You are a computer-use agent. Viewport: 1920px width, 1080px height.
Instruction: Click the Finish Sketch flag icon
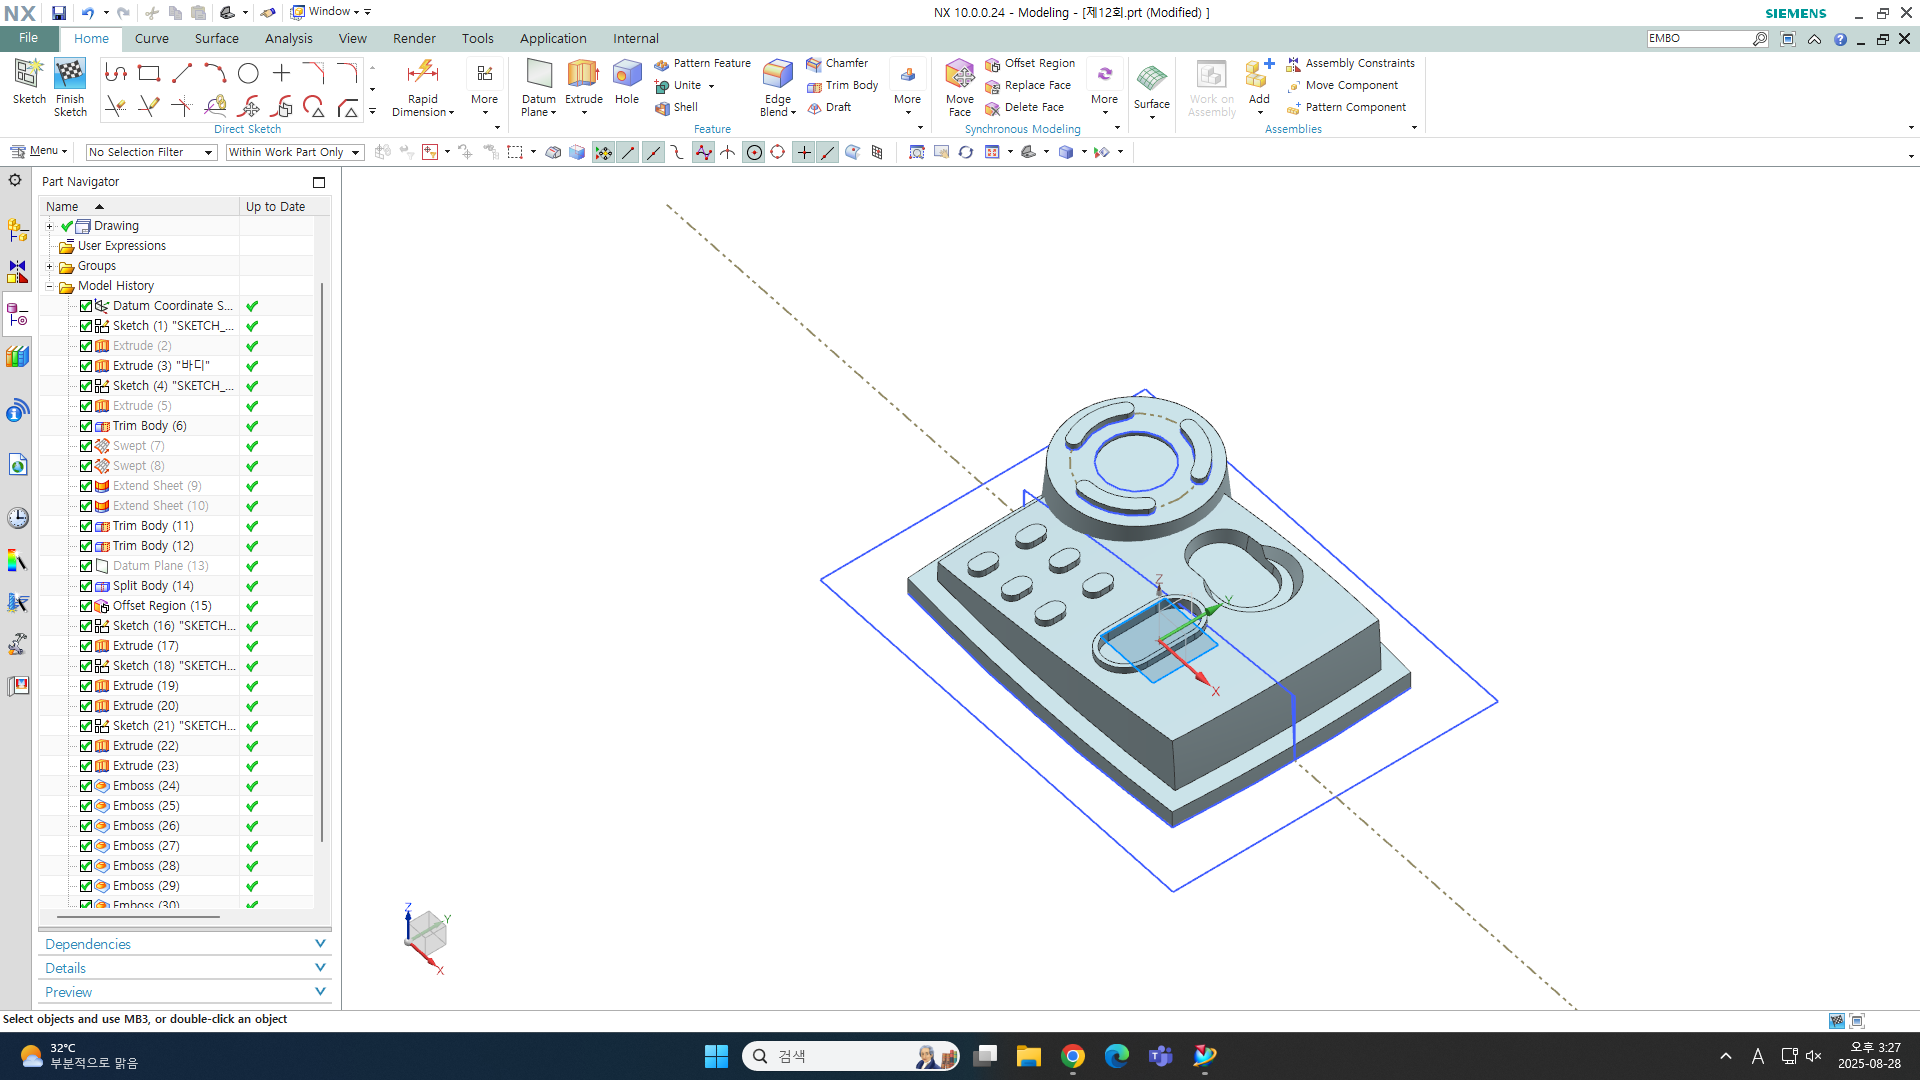tap(70, 75)
